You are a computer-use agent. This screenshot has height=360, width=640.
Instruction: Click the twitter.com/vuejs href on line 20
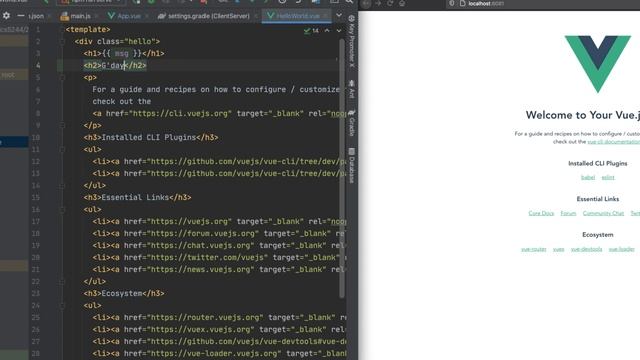click(x=207, y=258)
